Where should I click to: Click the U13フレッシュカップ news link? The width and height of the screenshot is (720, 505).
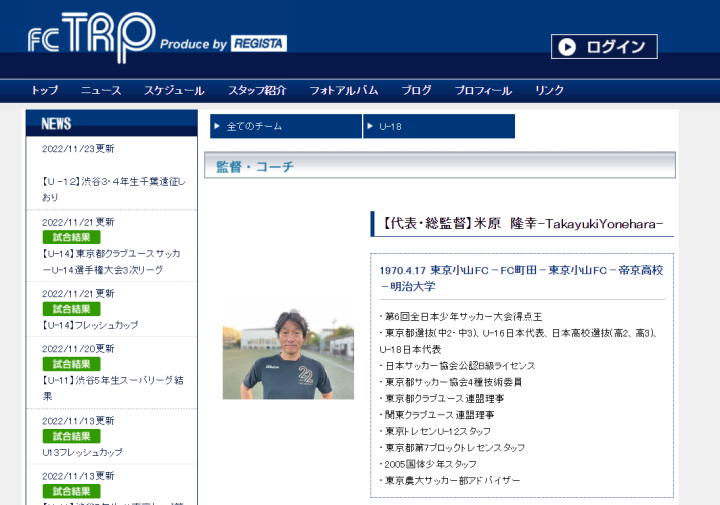pyautogui.click(x=83, y=452)
